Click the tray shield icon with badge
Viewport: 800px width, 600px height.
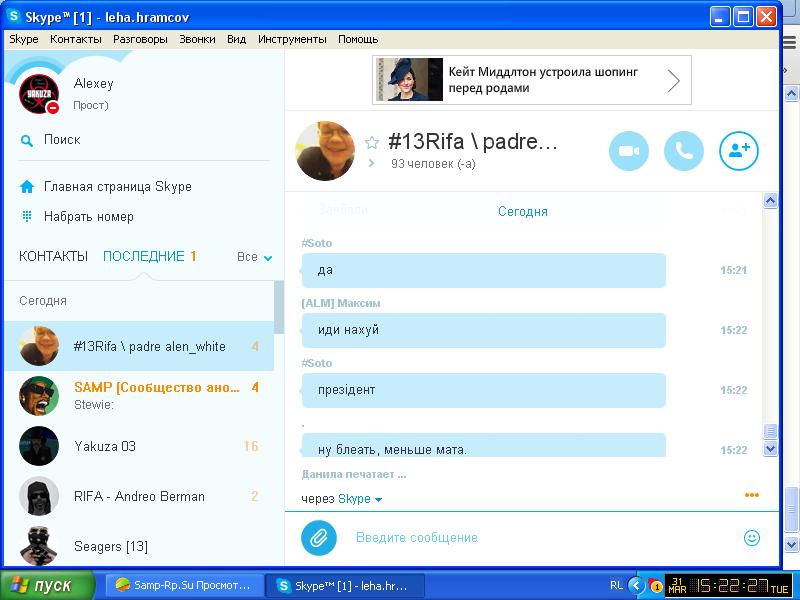coord(655,585)
